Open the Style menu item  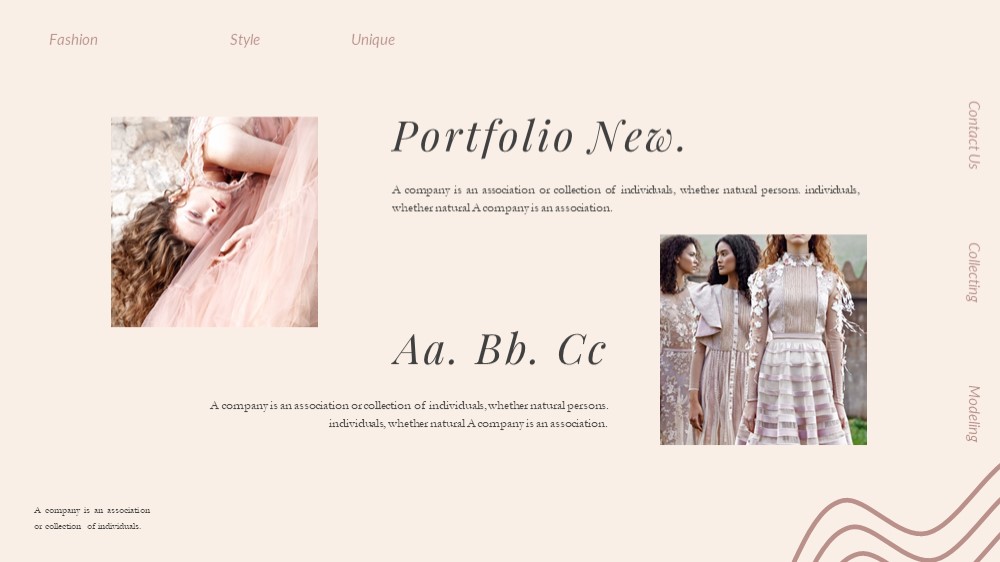[245, 40]
